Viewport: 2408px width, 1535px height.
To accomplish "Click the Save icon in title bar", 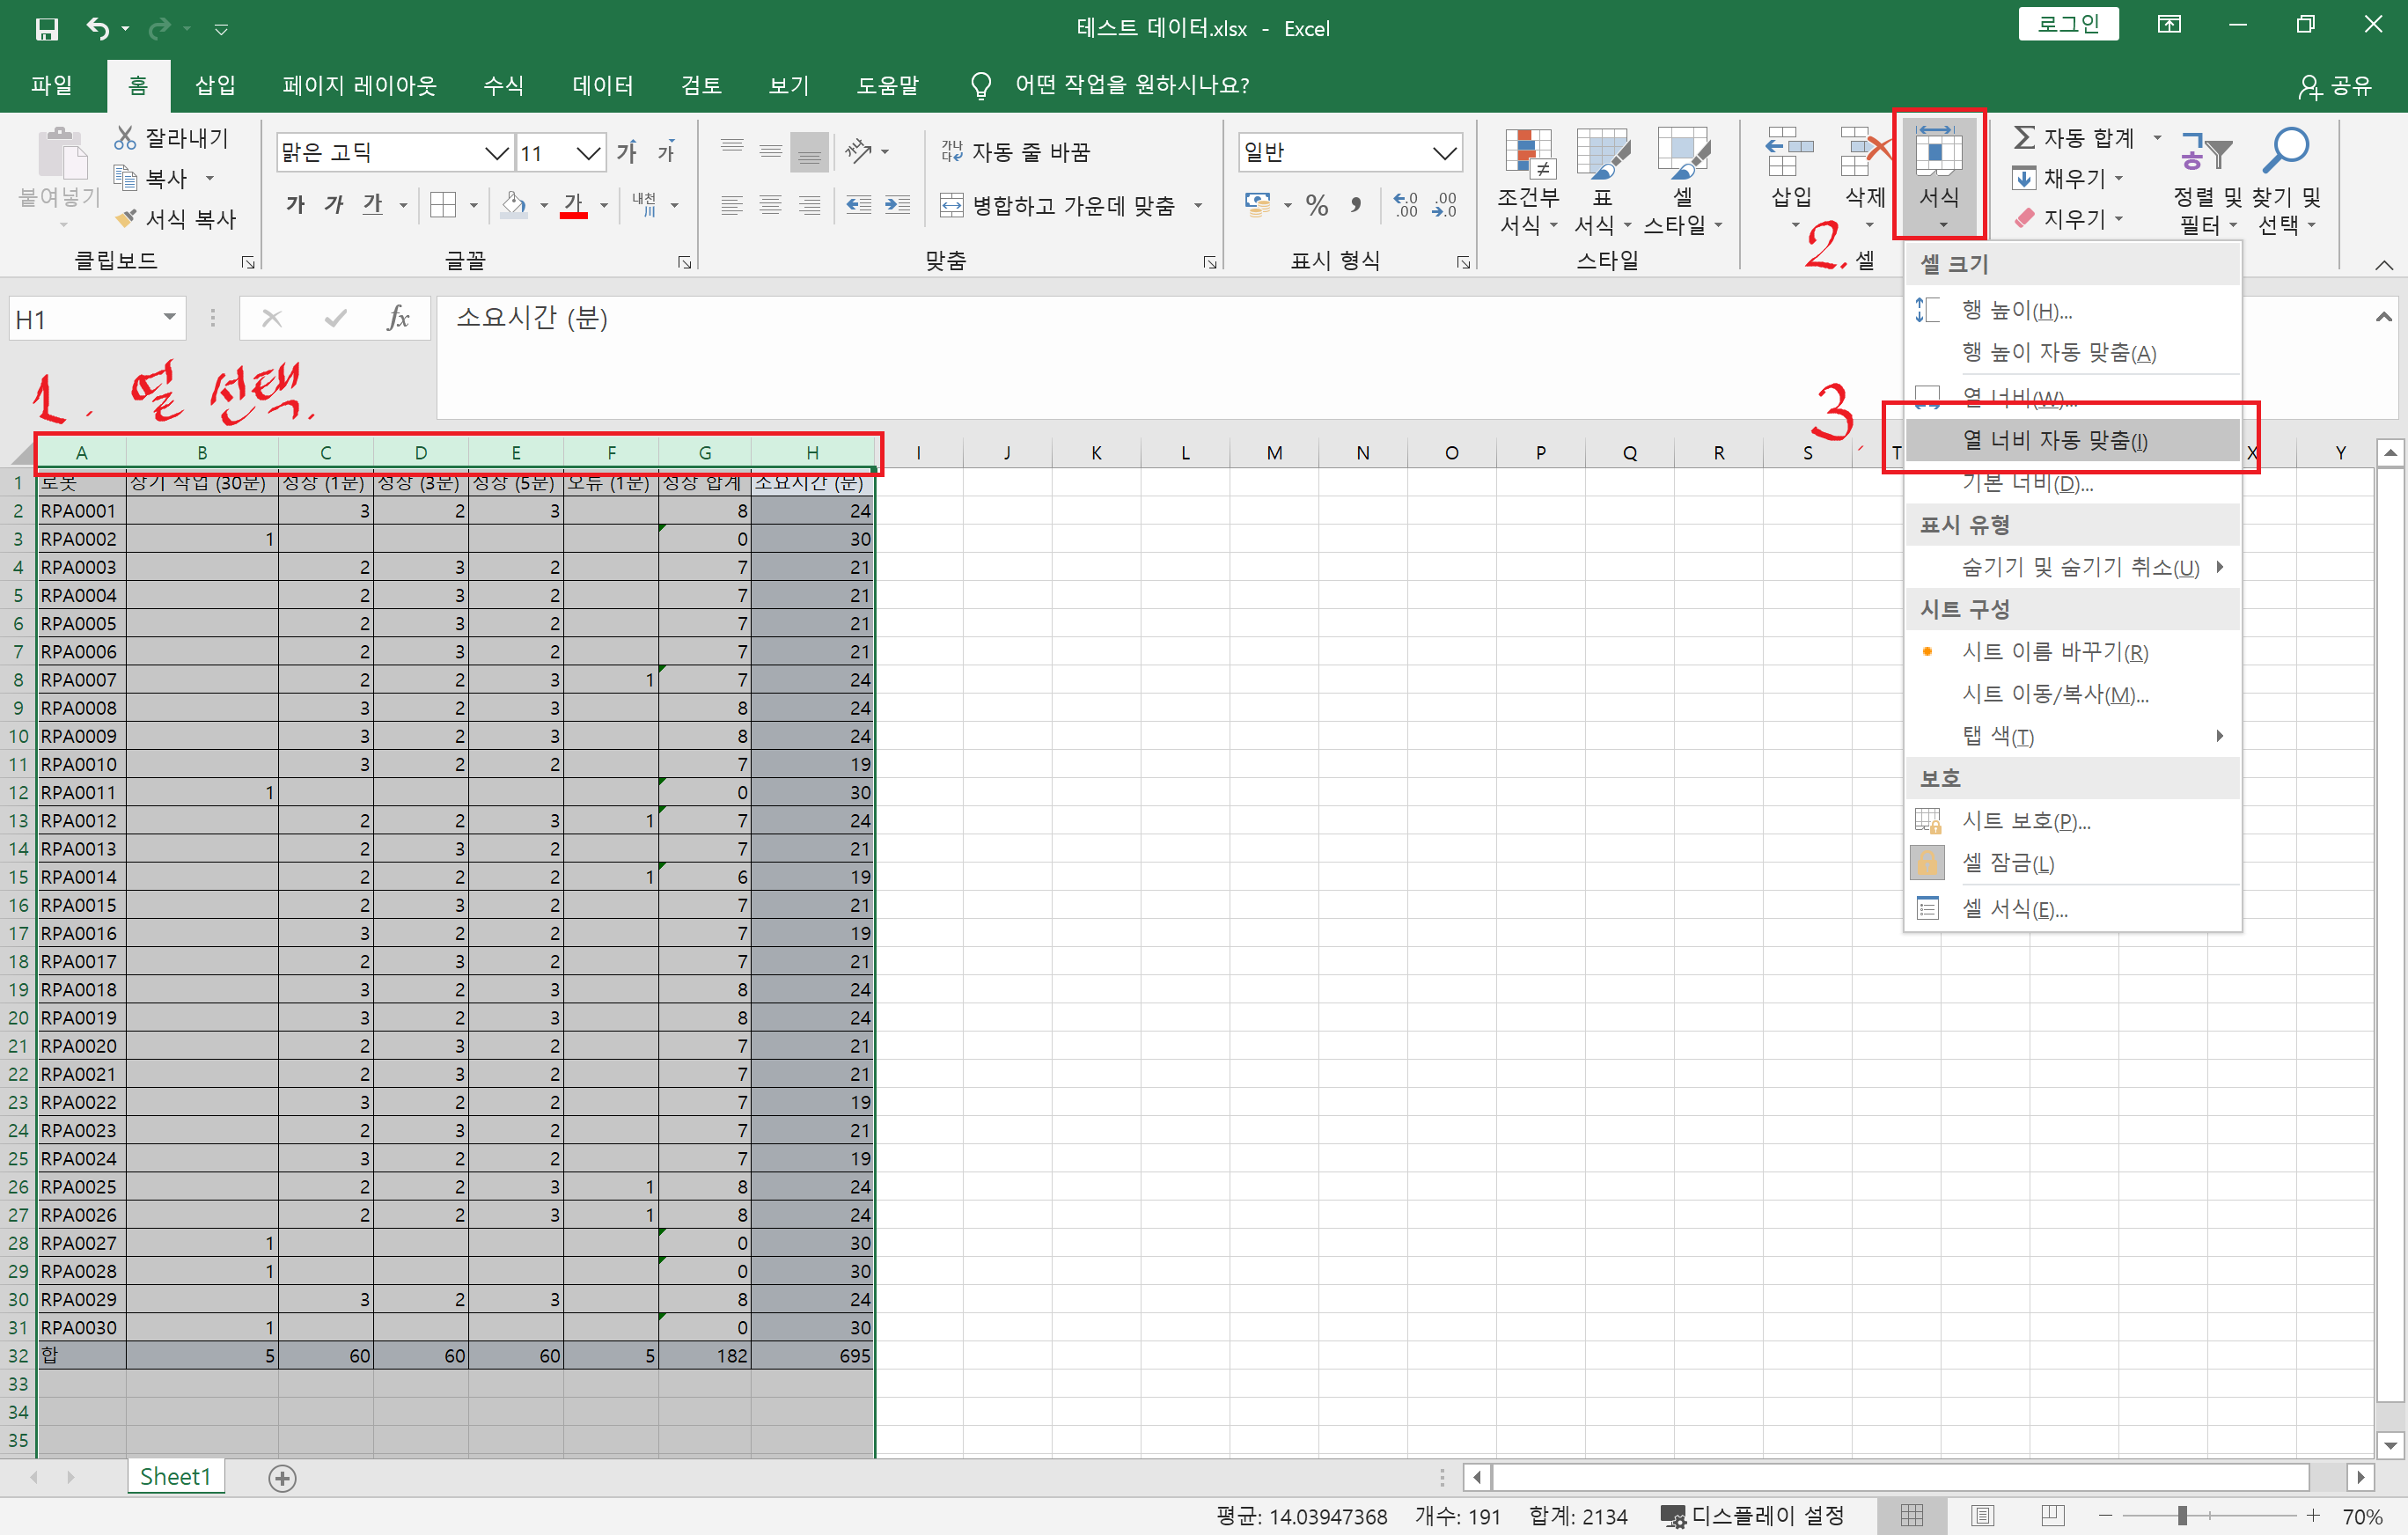I will click(x=47, y=29).
